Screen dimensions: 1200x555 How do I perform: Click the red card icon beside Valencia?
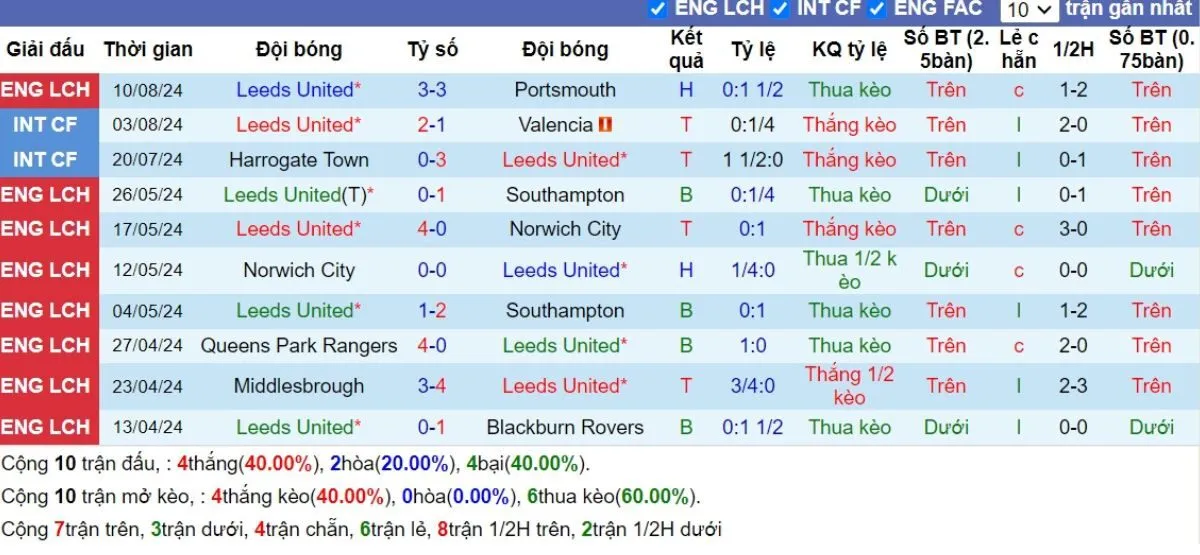coord(606,125)
